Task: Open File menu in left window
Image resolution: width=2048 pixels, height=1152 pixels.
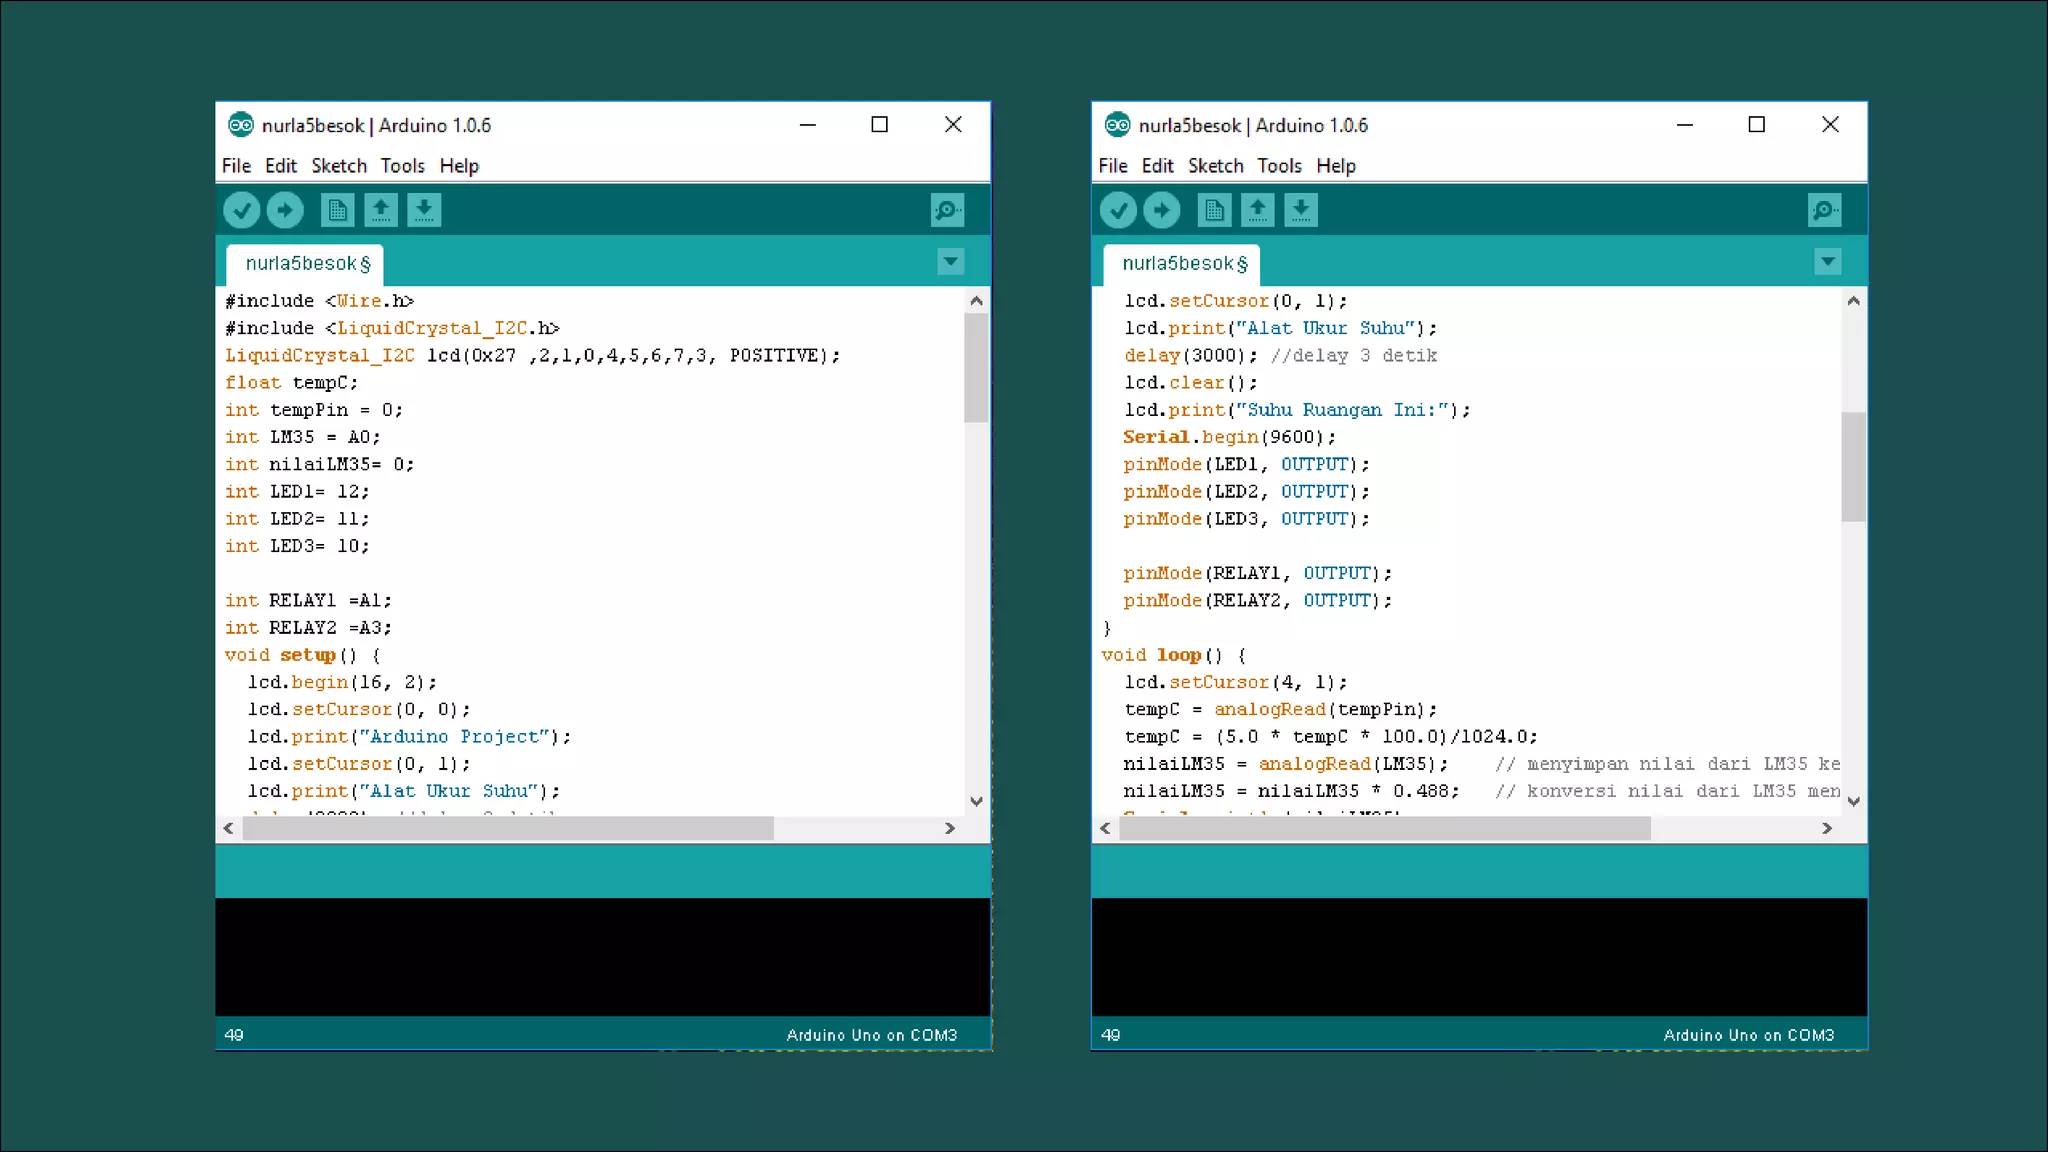Action: coord(236,166)
